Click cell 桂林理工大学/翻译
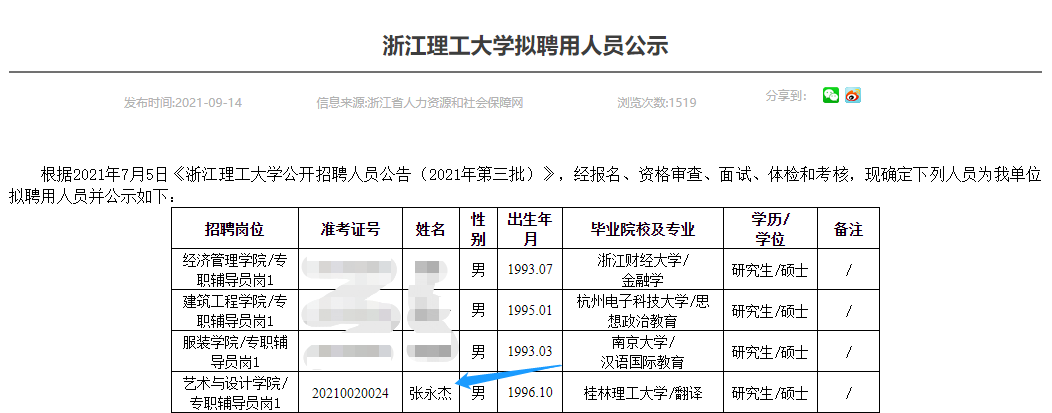The image size is (1052, 413). click(x=643, y=393)
